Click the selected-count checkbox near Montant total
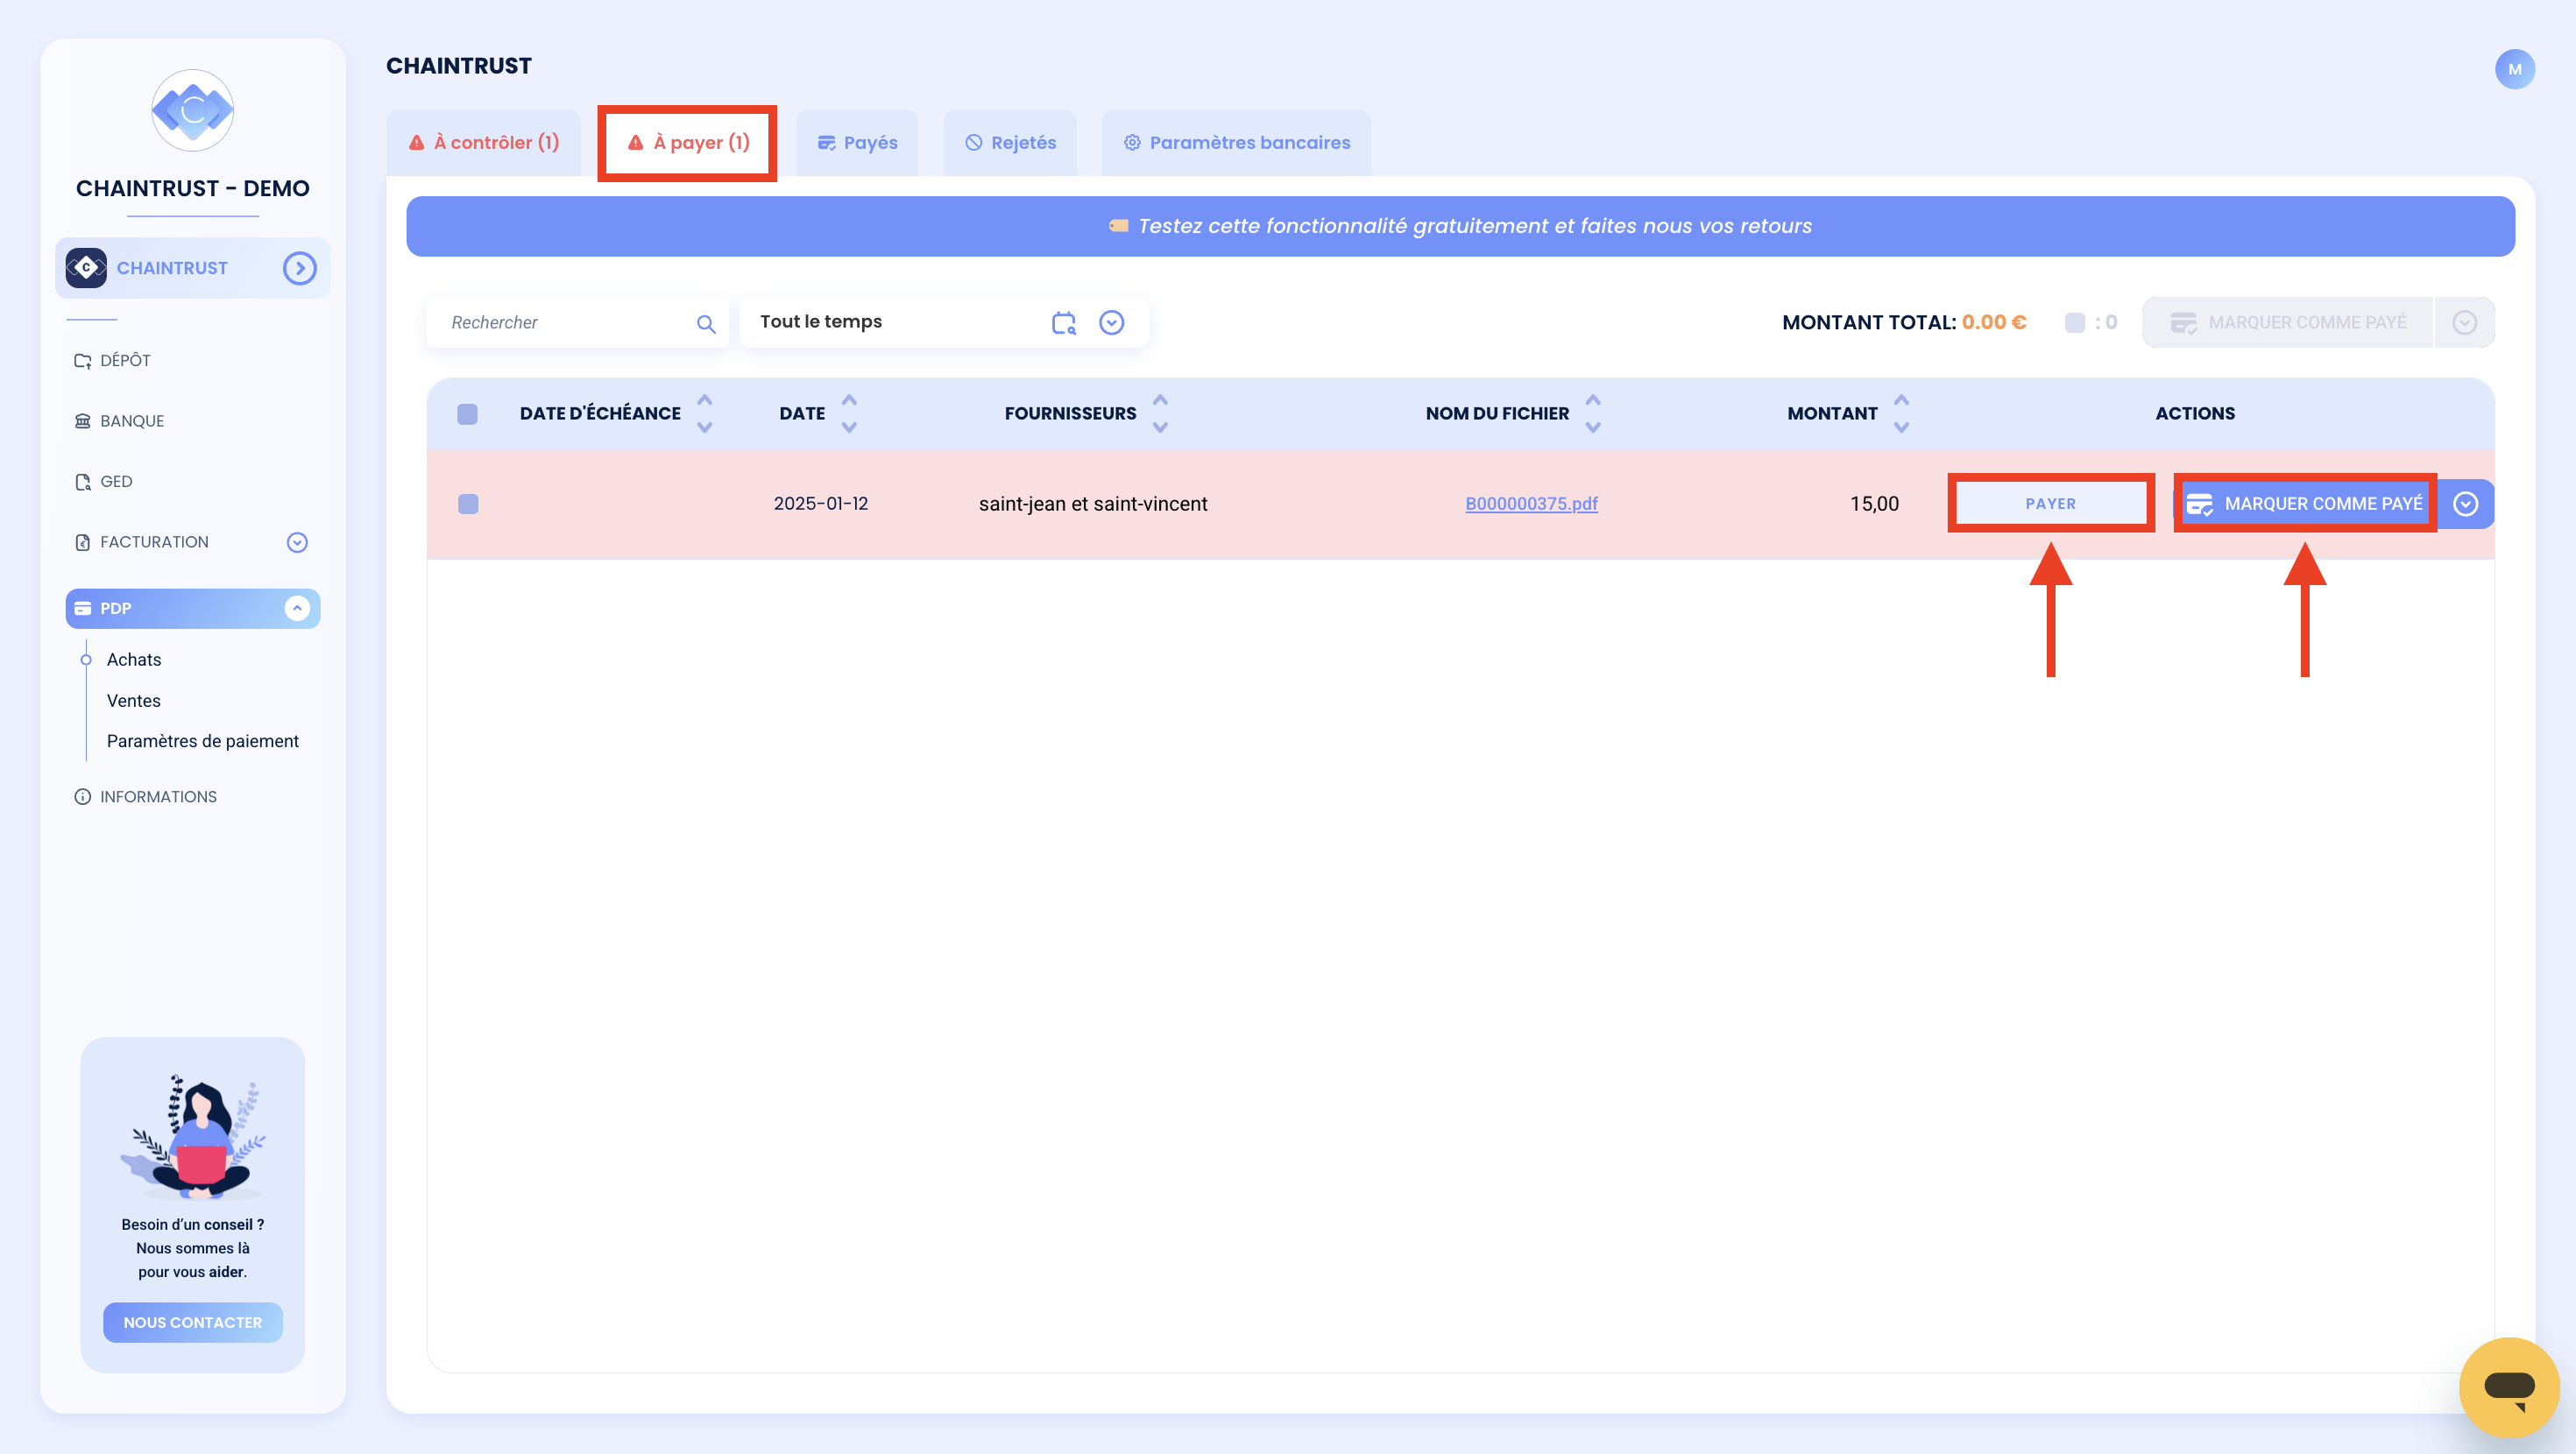Viewport: 2576px width, 1454px height. [x=2075, y=323]
